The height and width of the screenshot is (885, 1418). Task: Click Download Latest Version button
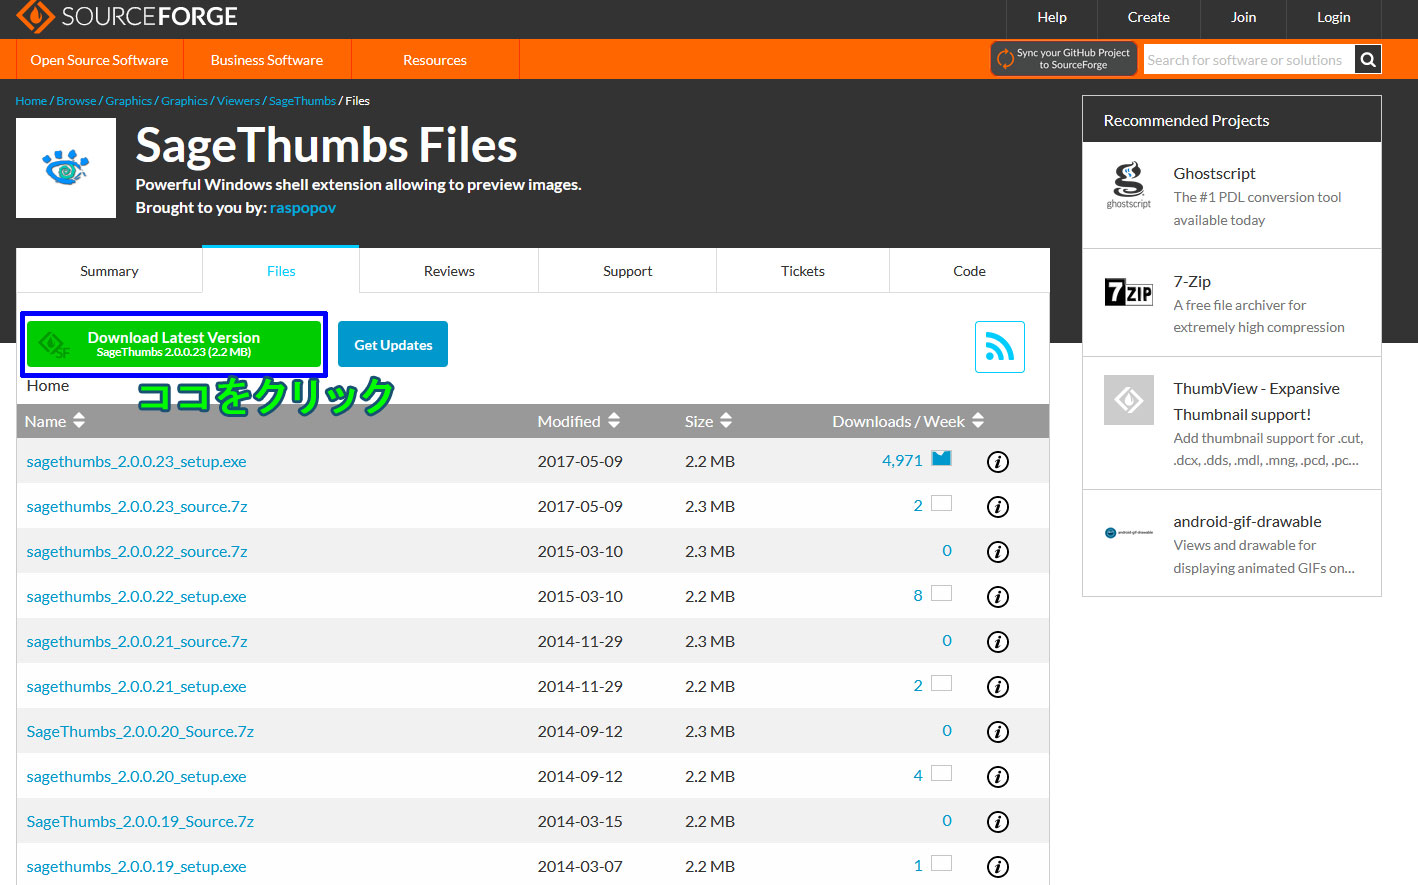point(174,344)
